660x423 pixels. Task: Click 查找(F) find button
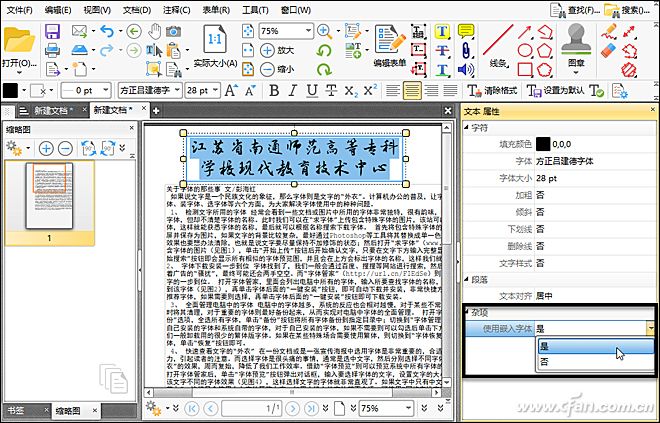[575, 11]
